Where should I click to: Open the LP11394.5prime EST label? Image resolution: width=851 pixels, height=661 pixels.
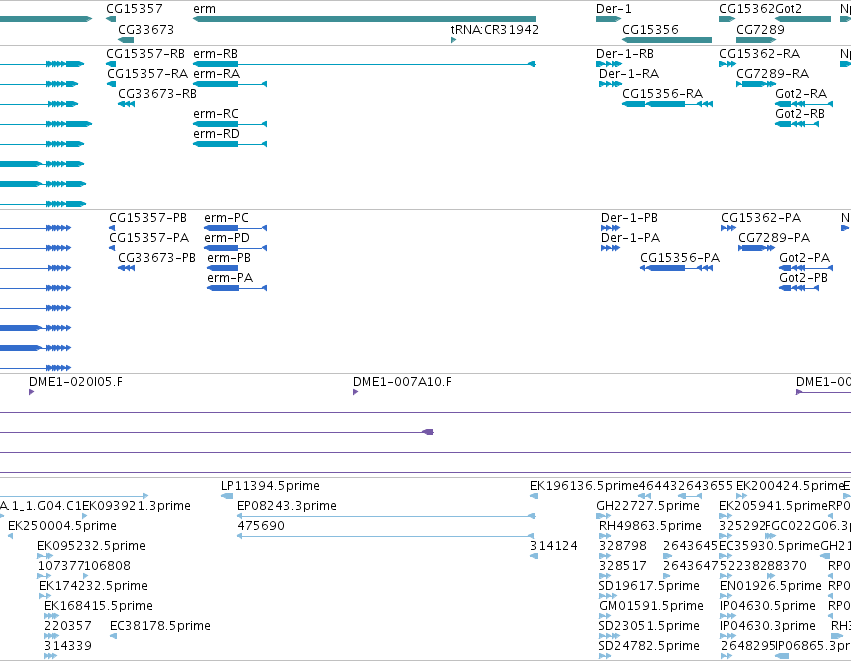coord(270,486)
